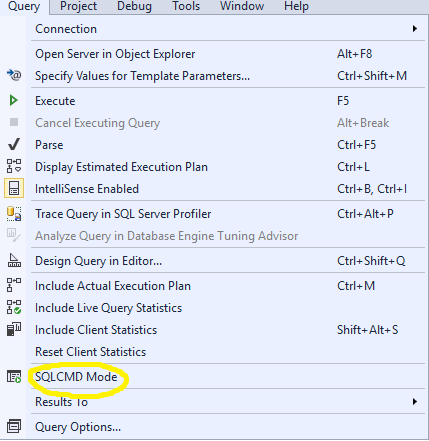Viewport: 429px width, 441px height.
Task: Expand the Results To submenu arrow
Action: (415, 402)
